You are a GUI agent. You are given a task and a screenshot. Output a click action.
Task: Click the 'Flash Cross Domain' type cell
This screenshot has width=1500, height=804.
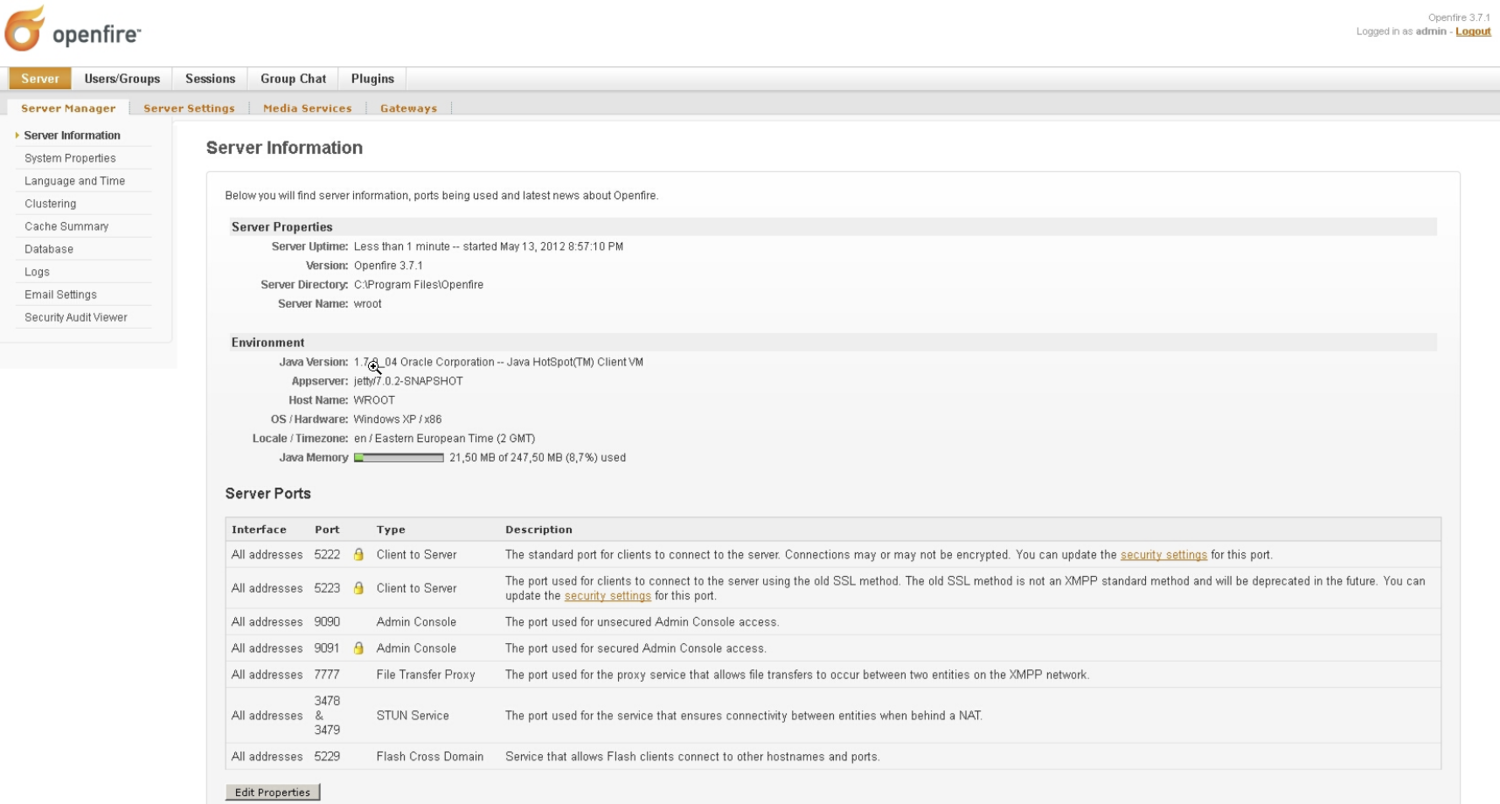(x=430, y=757)
